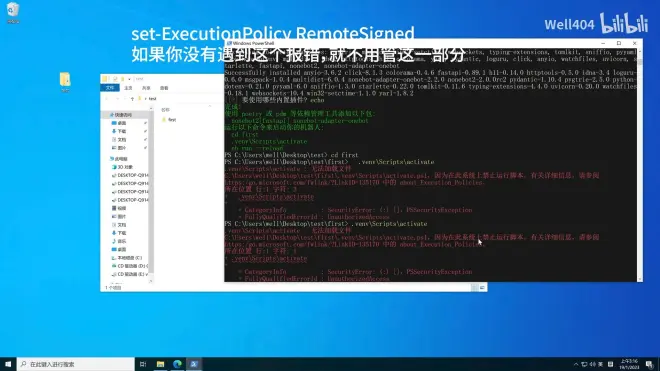Switch to the 主页 ribbon tab
The height and width of the screenshot is (371, 660).
coord(128,88)
